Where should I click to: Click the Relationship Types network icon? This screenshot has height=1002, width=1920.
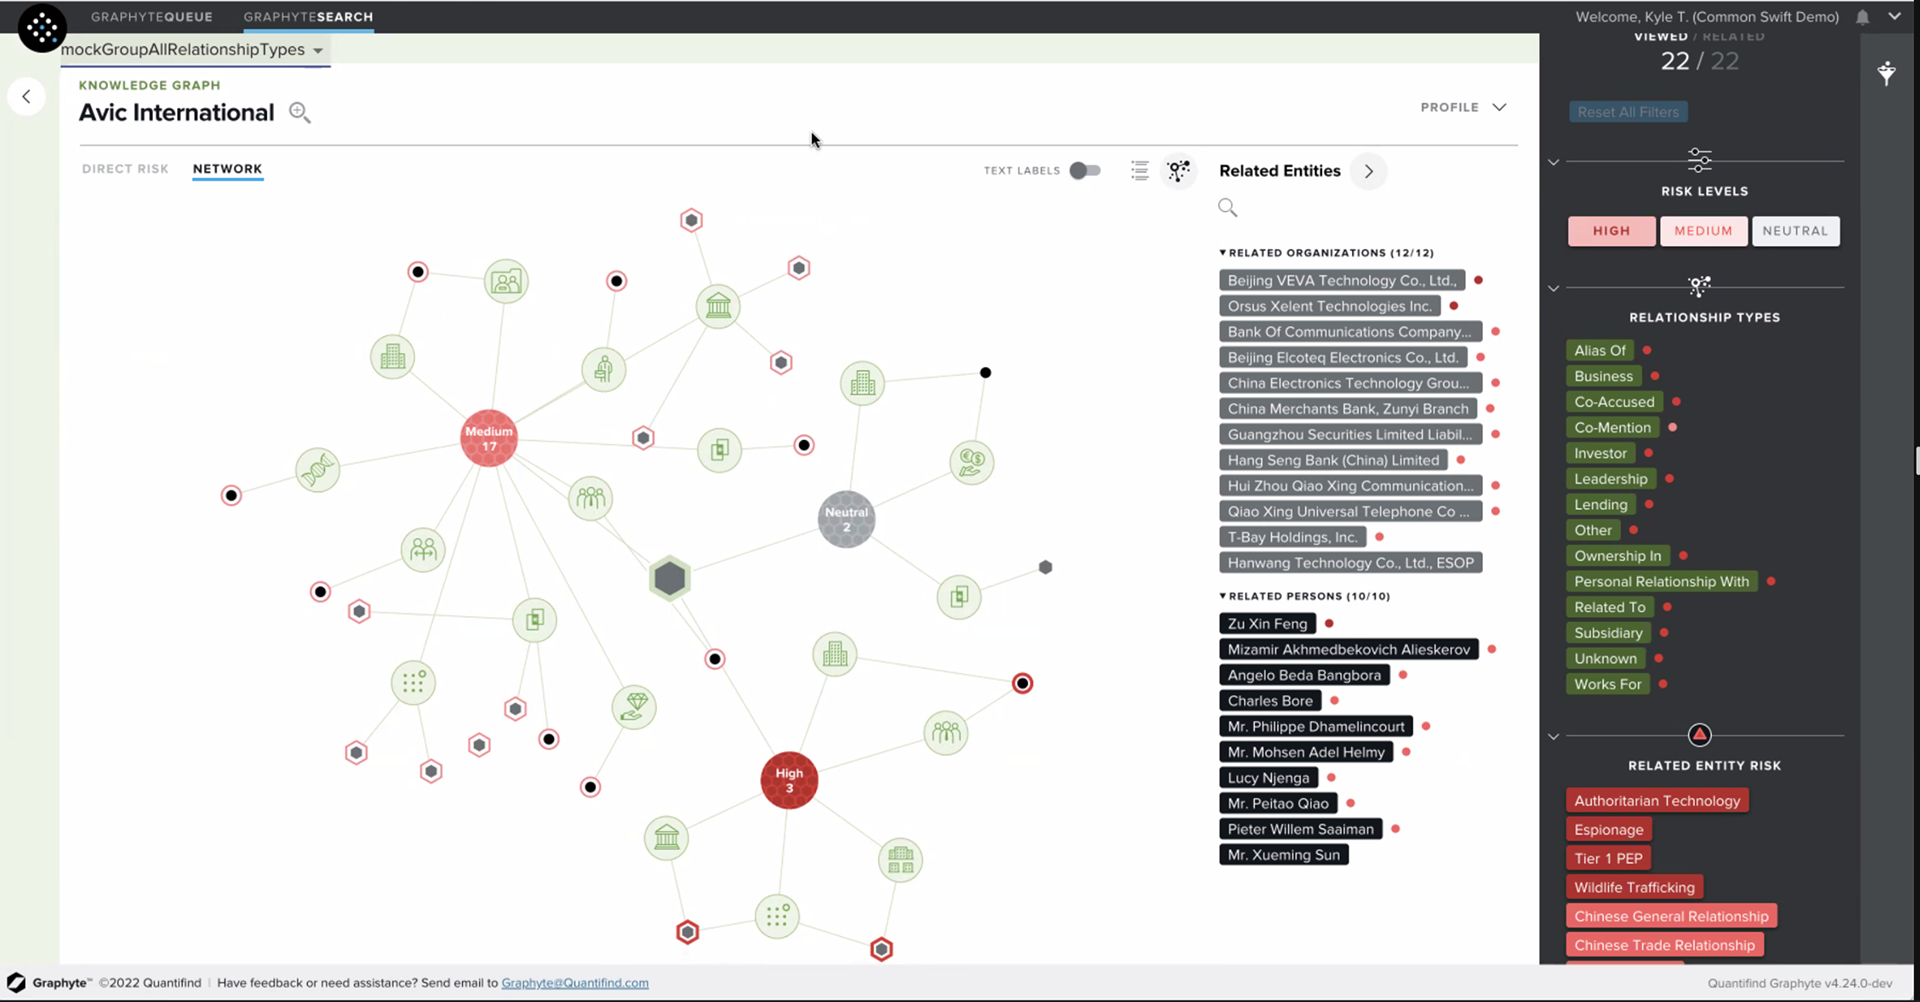[x=1700, y=287]
